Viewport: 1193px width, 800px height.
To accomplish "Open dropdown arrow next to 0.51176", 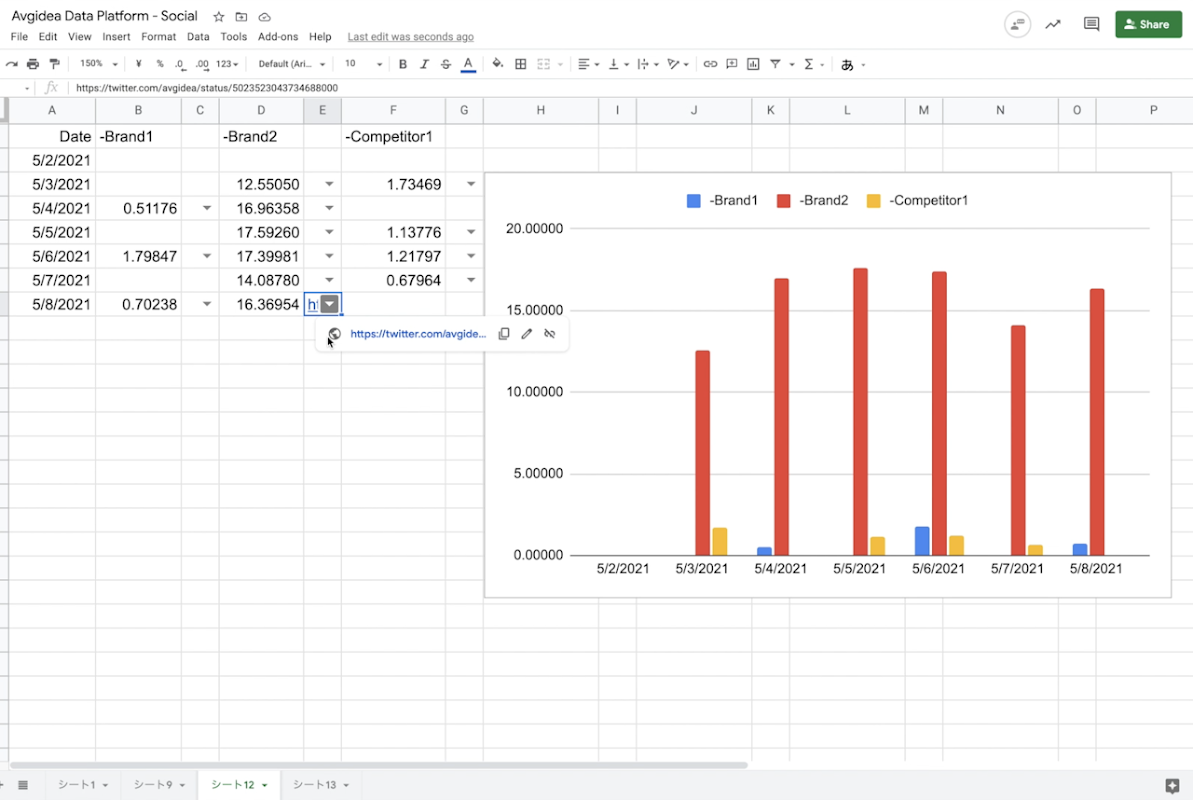I will point(207,208).
